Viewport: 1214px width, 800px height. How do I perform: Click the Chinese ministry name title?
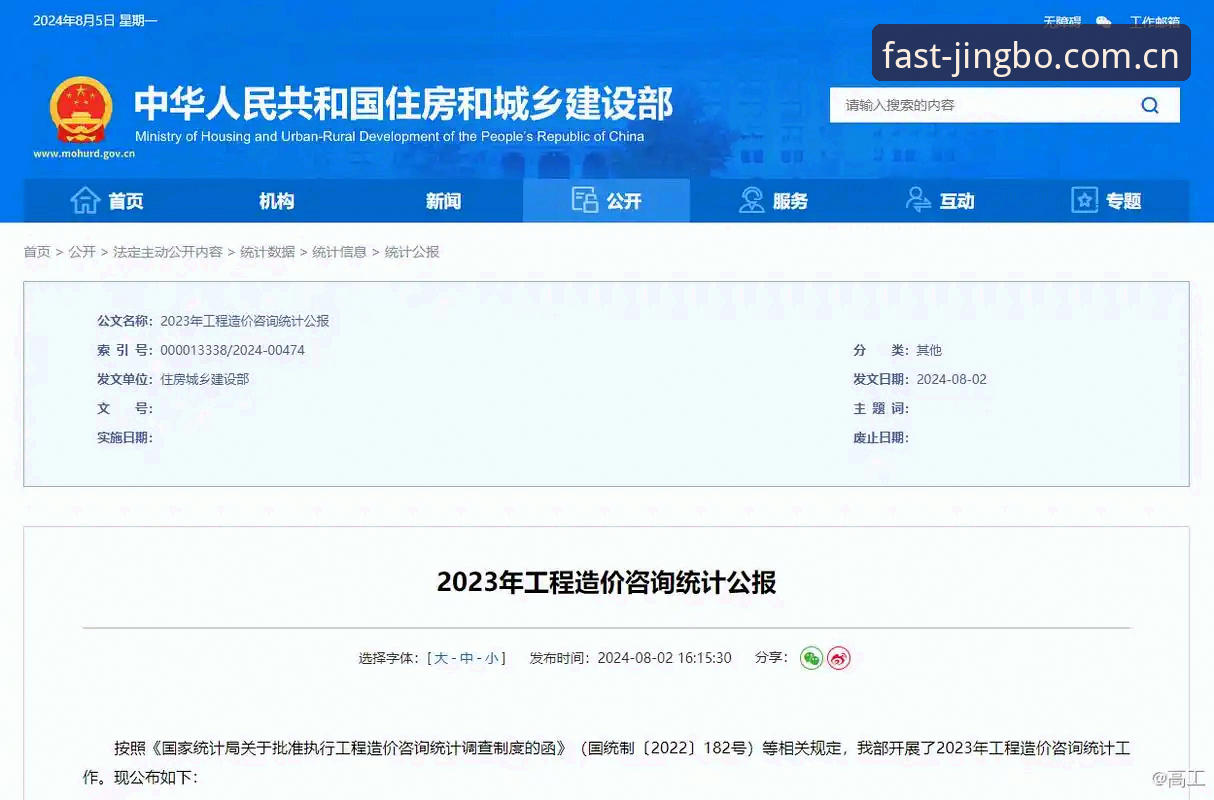click(x=404, y=104)
